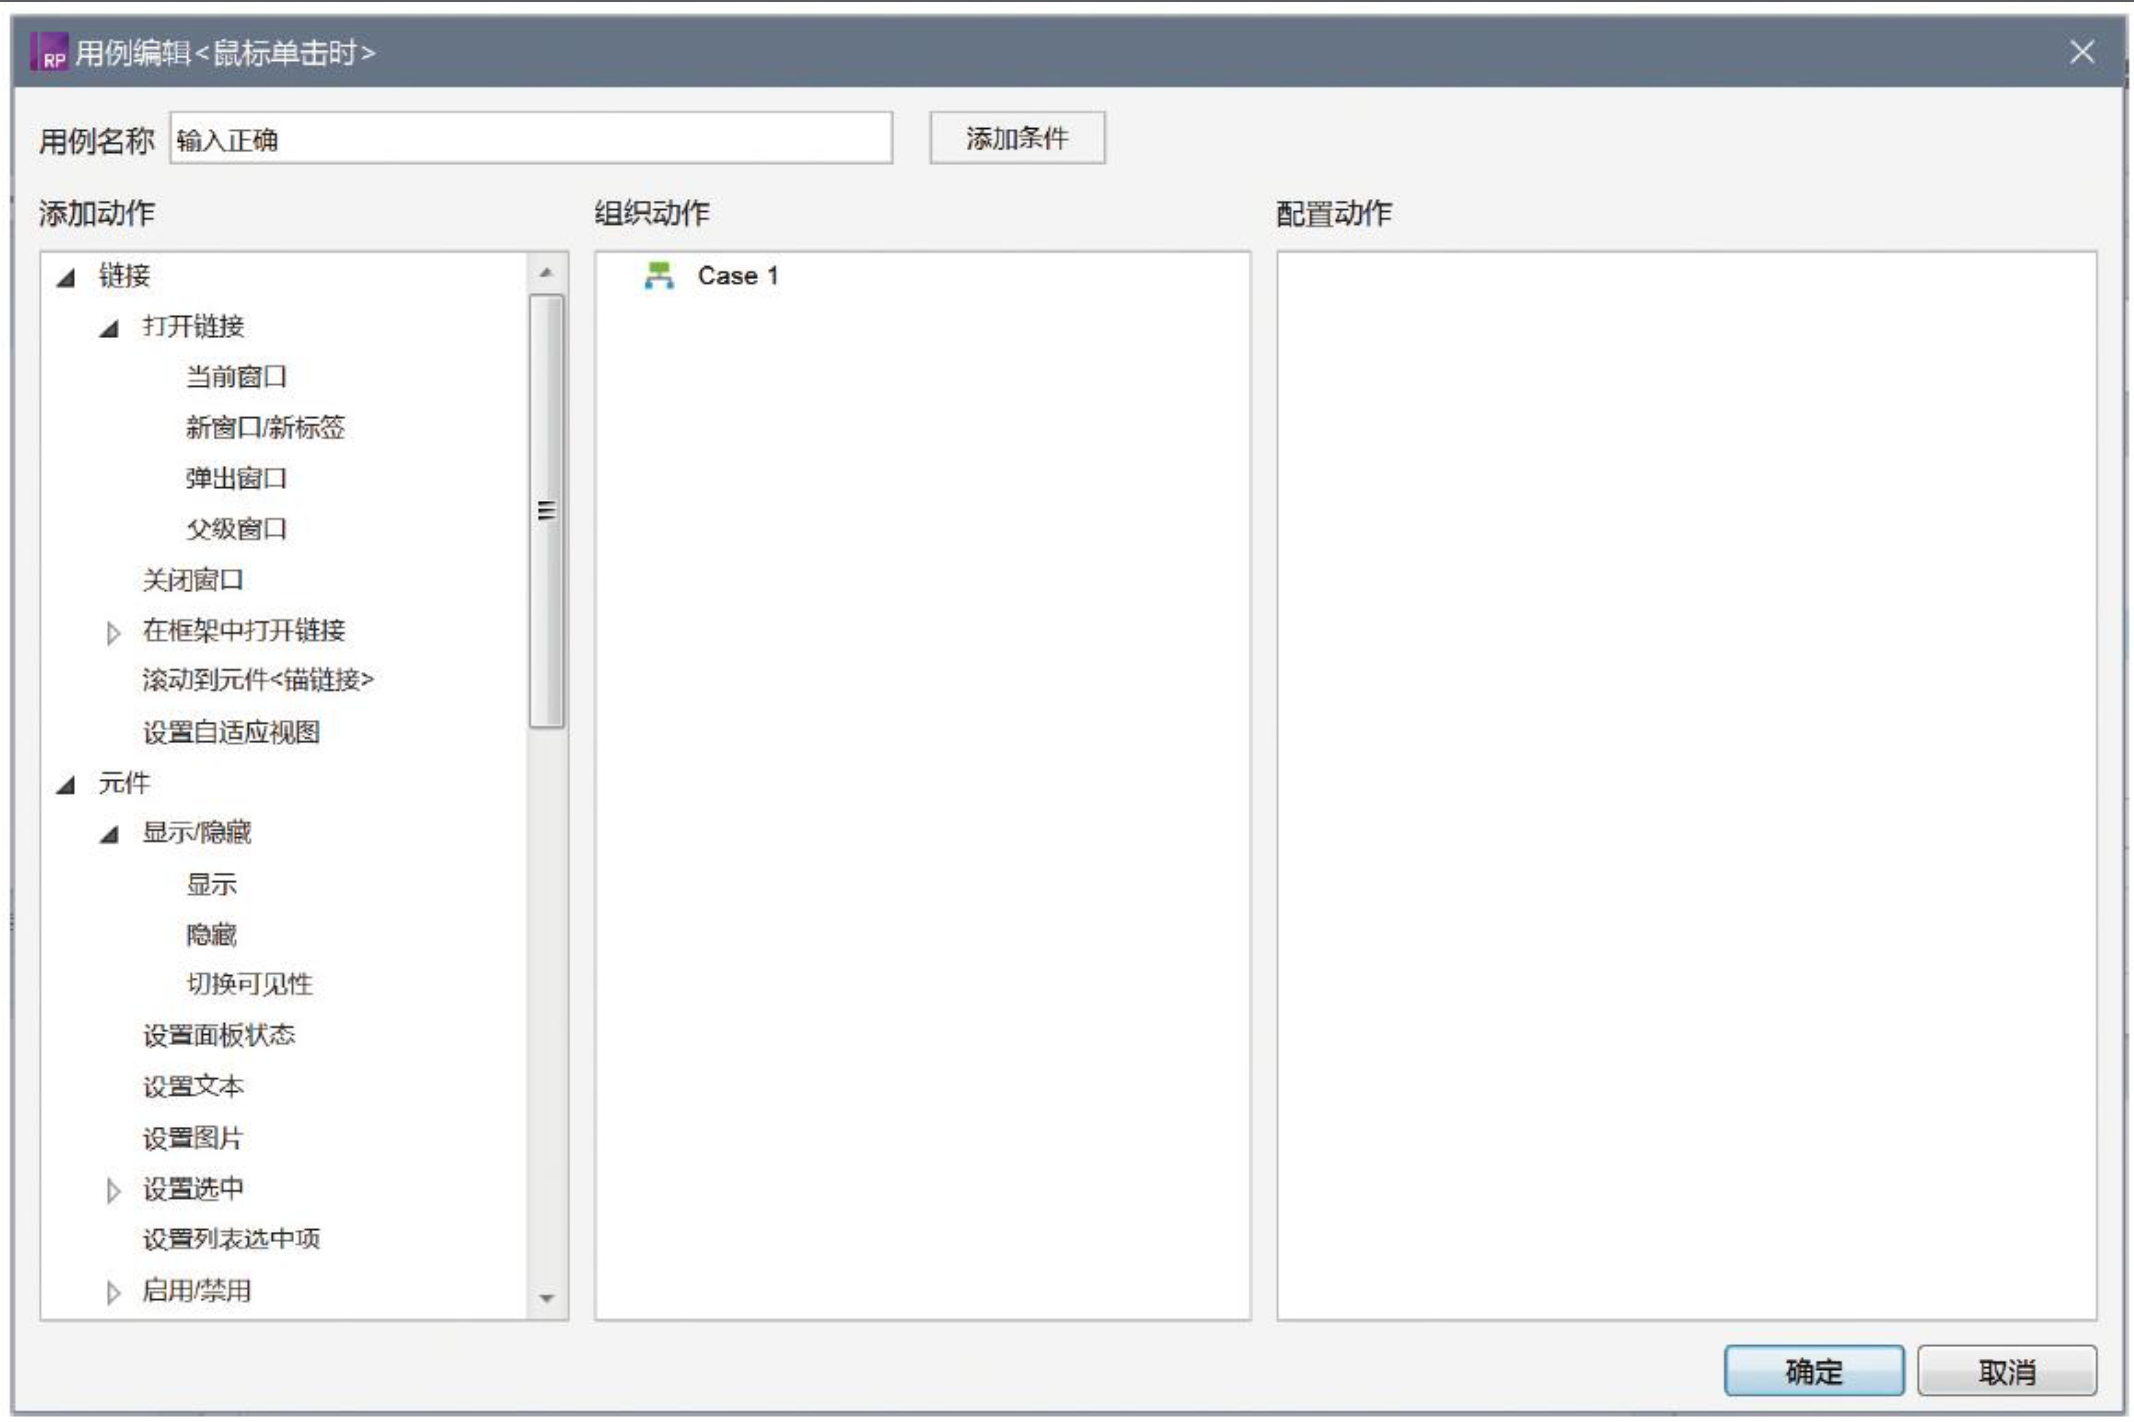Collapse the 元件 tree group
The image size is (2134, 1422).
coord(66,785)
